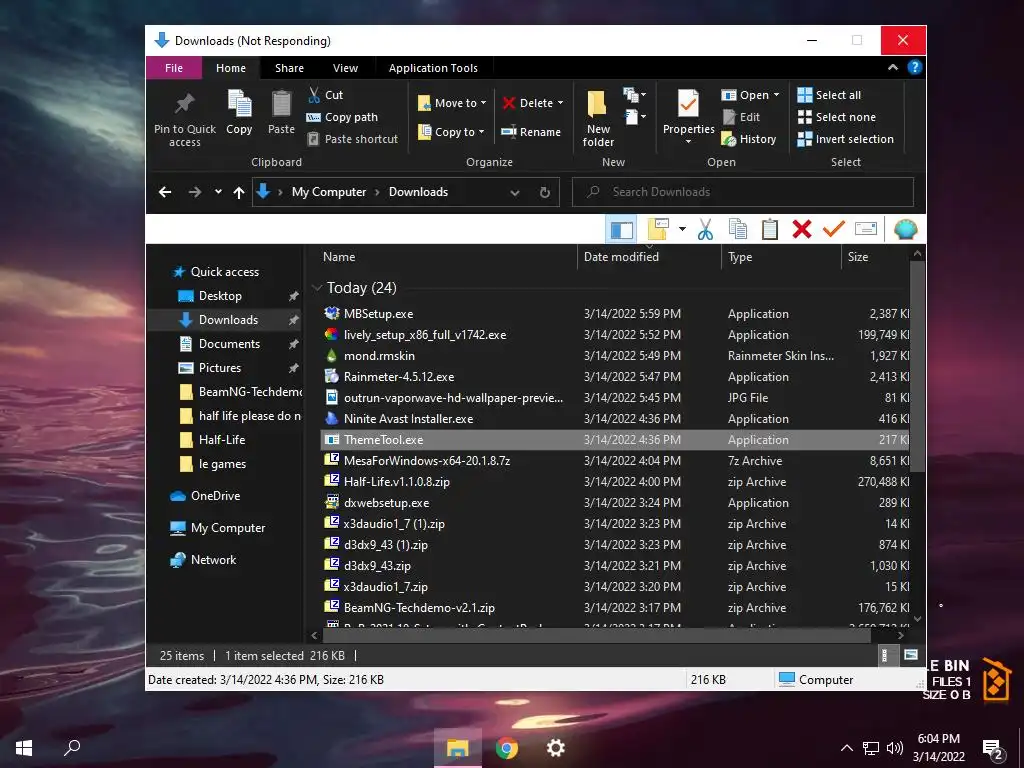This screenshot has width=1024, height=768.
Task: Show file History from the ribbon
Action: 748,138
